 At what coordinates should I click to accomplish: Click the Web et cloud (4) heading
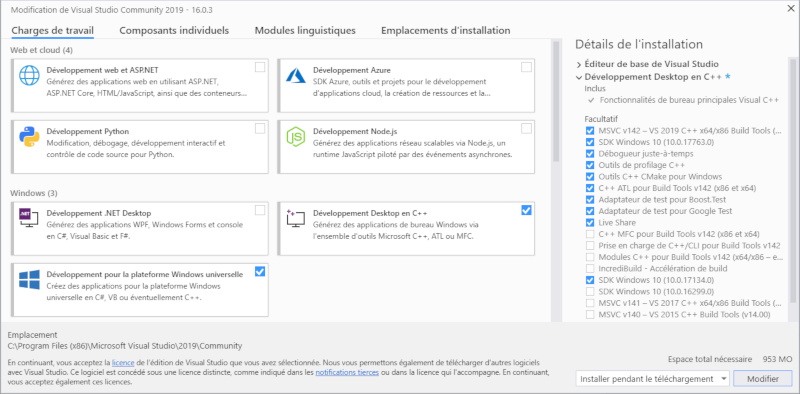click(x=40, y=50)
